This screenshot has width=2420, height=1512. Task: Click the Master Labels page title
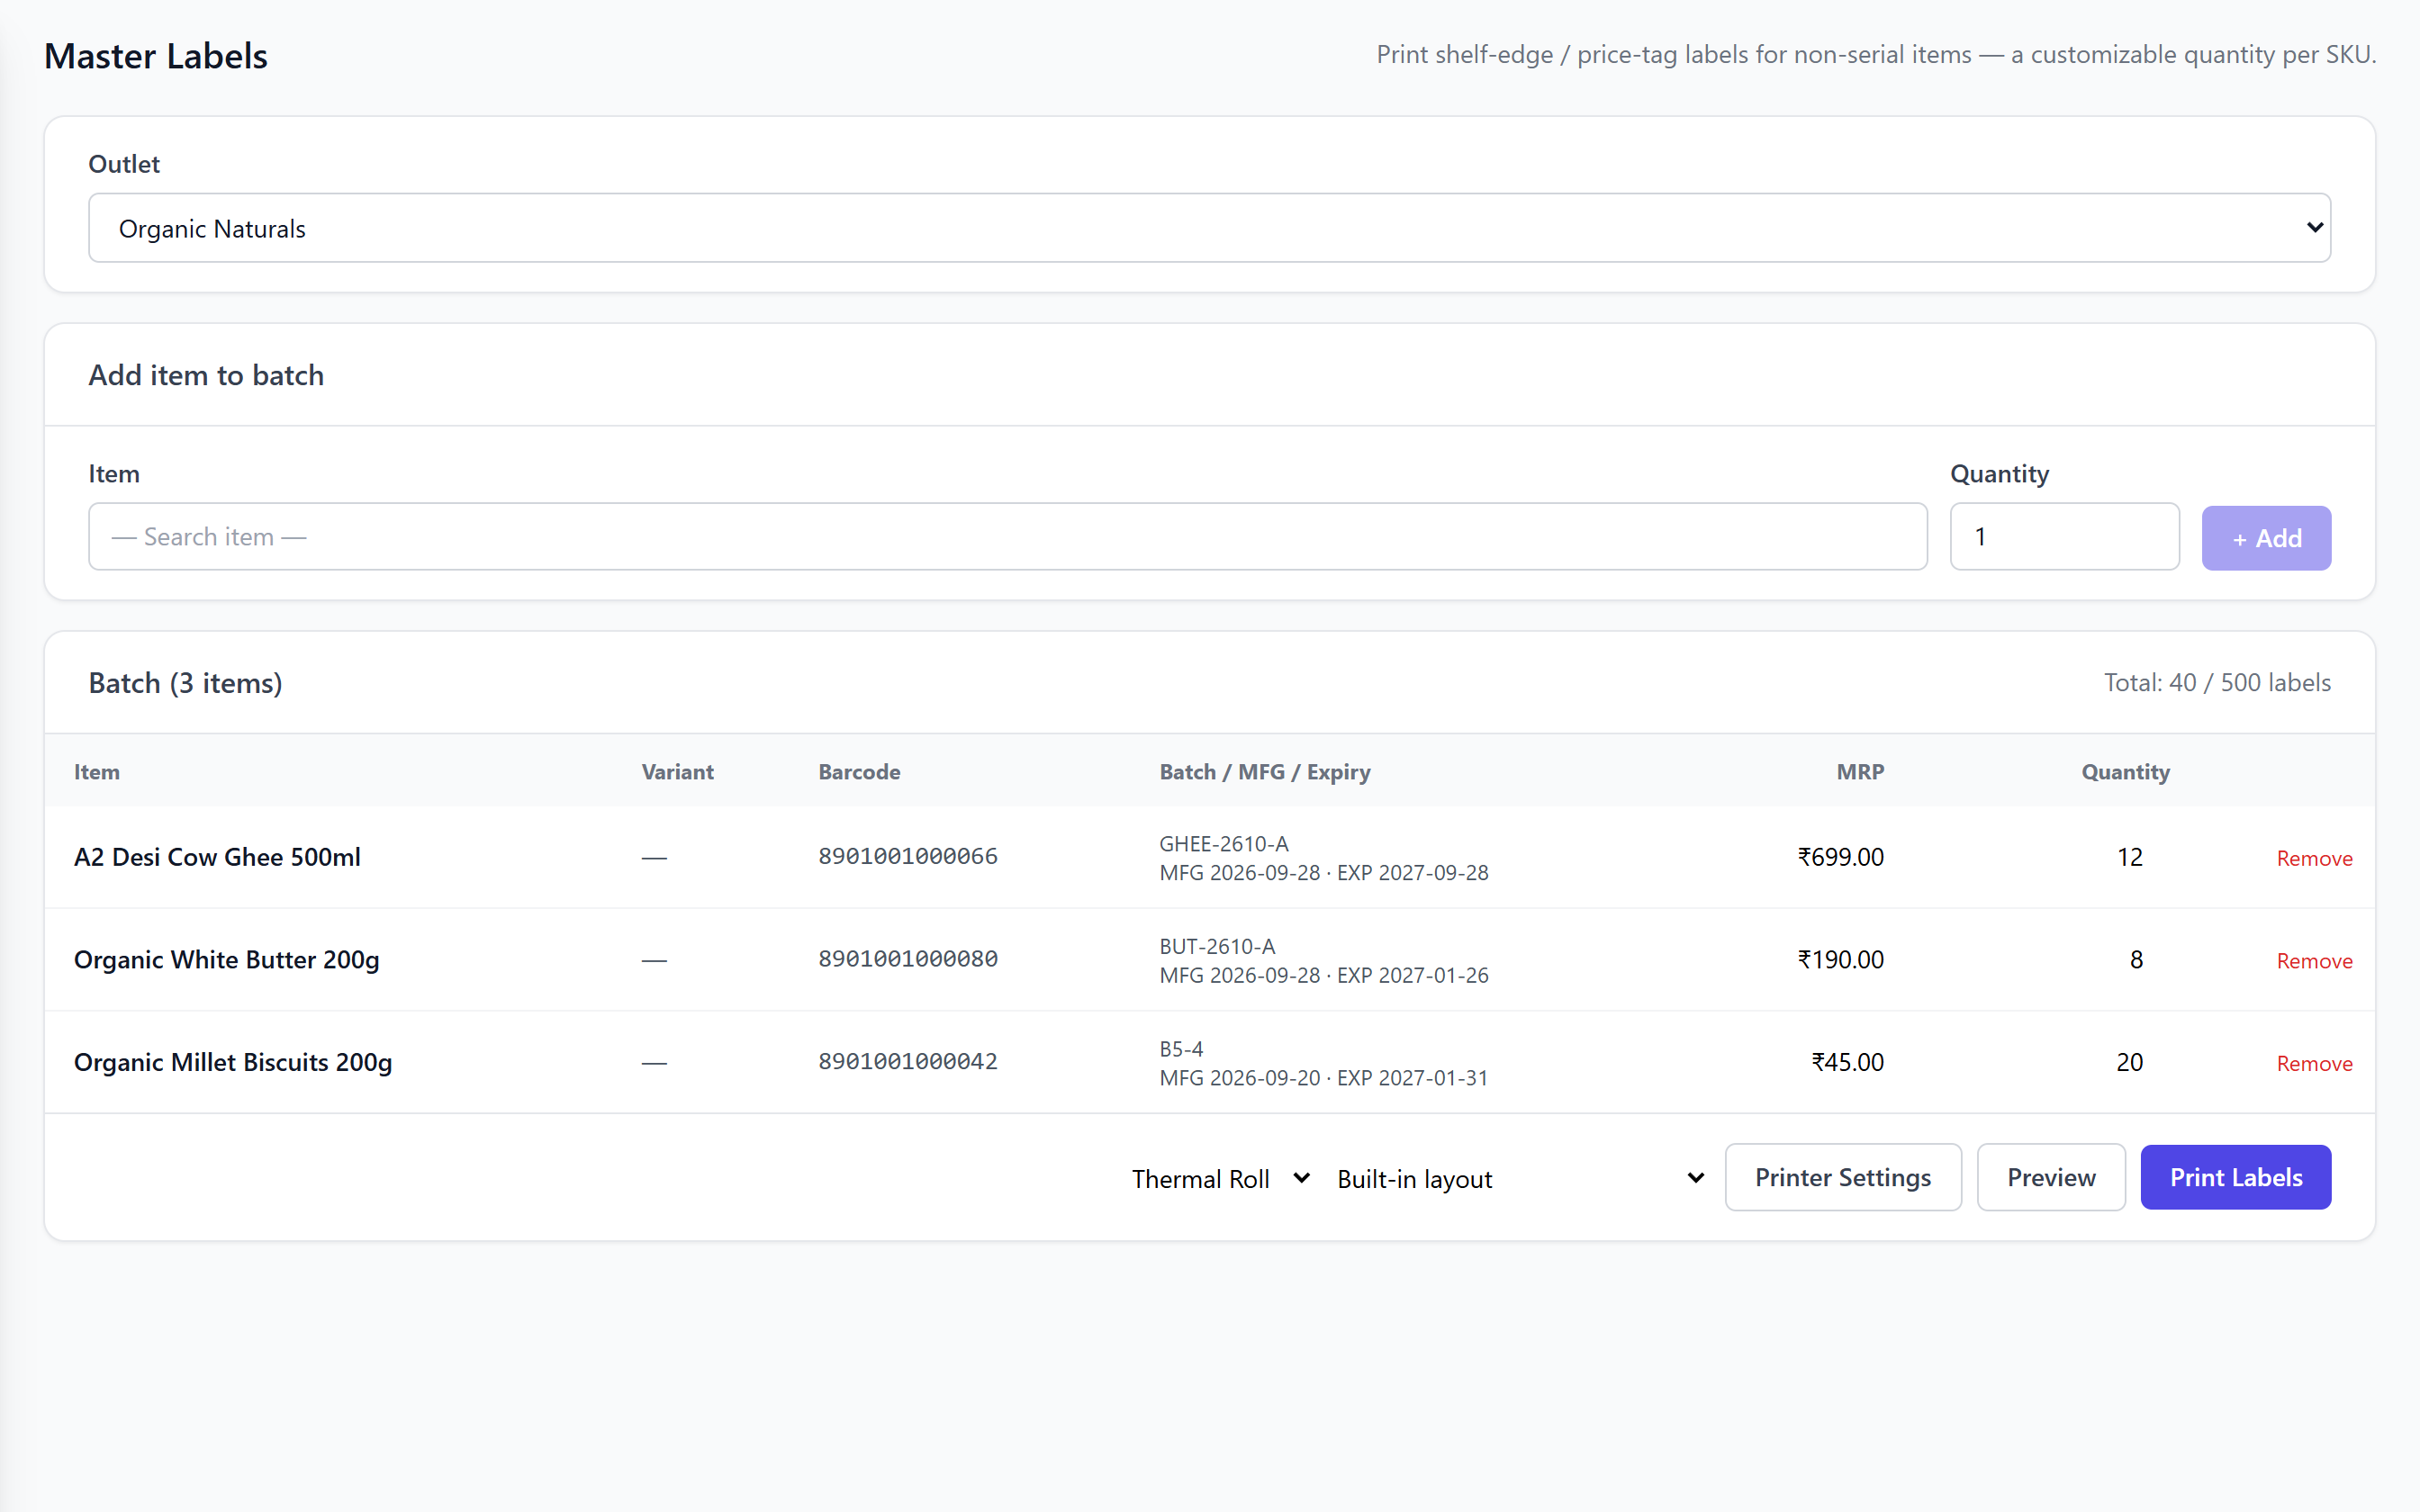click(156, 56)
